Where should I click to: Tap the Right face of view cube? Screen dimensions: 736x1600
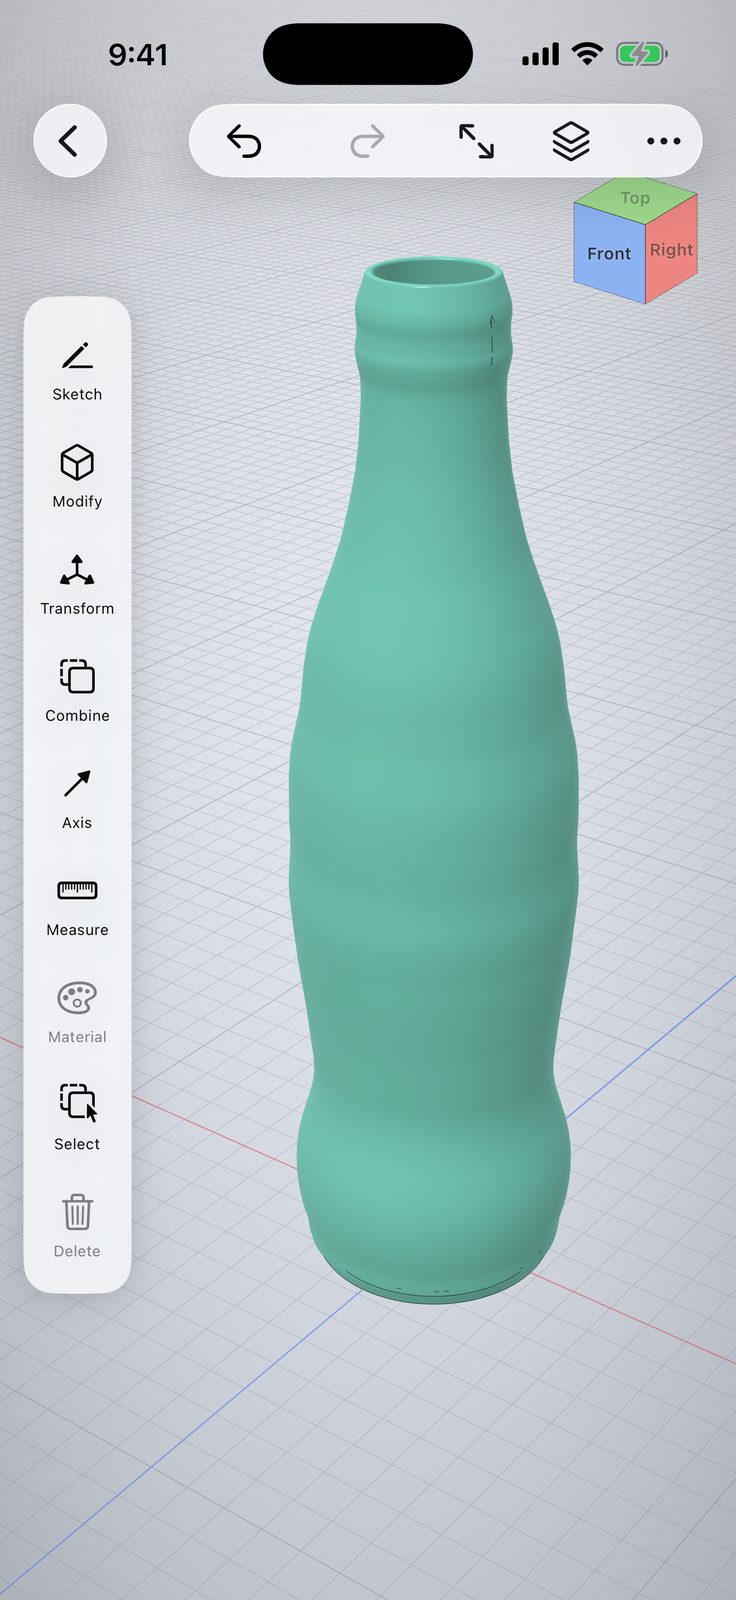(671, 250)
